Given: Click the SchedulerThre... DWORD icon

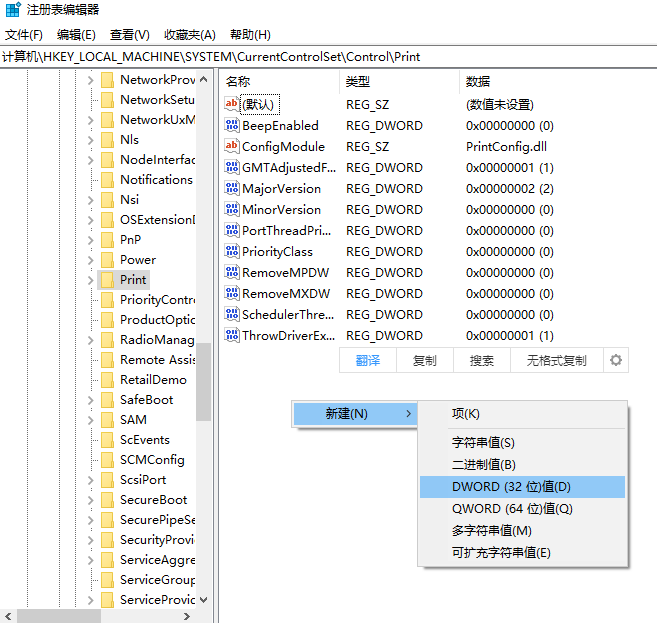Looking at the screenshot, I should click(x=232, y=314).
